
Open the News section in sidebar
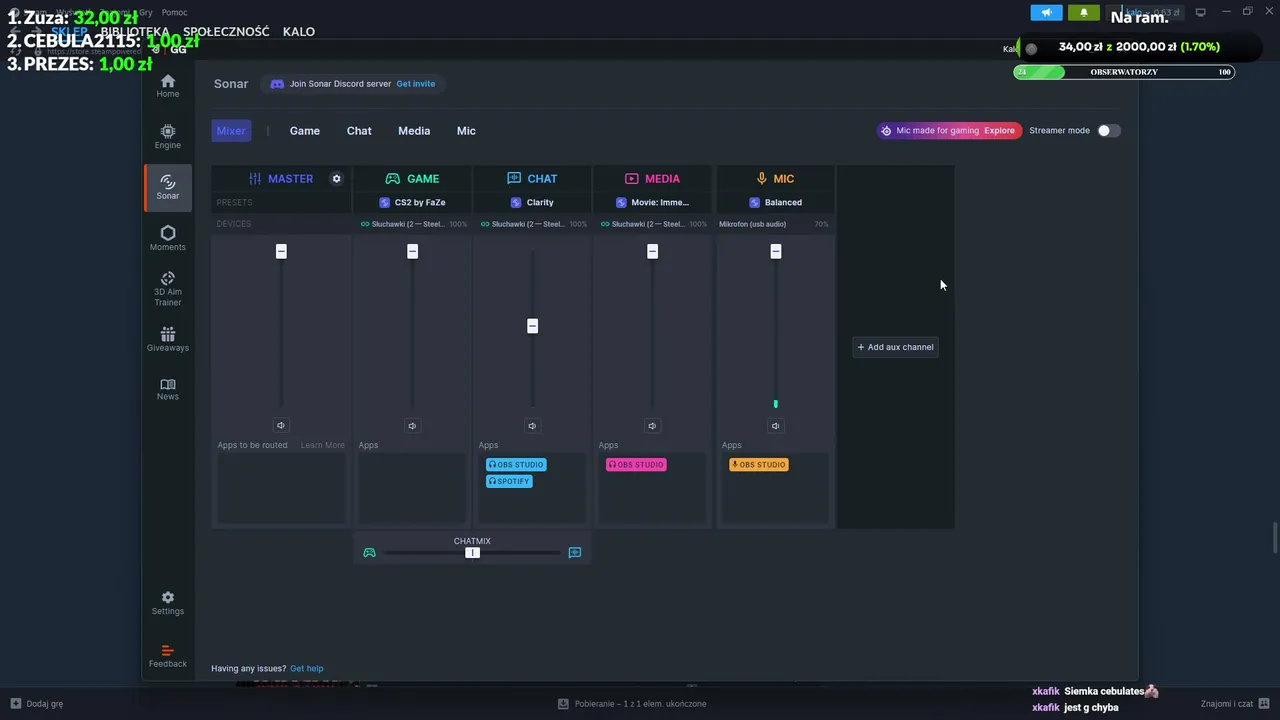(x=168, y=389)
